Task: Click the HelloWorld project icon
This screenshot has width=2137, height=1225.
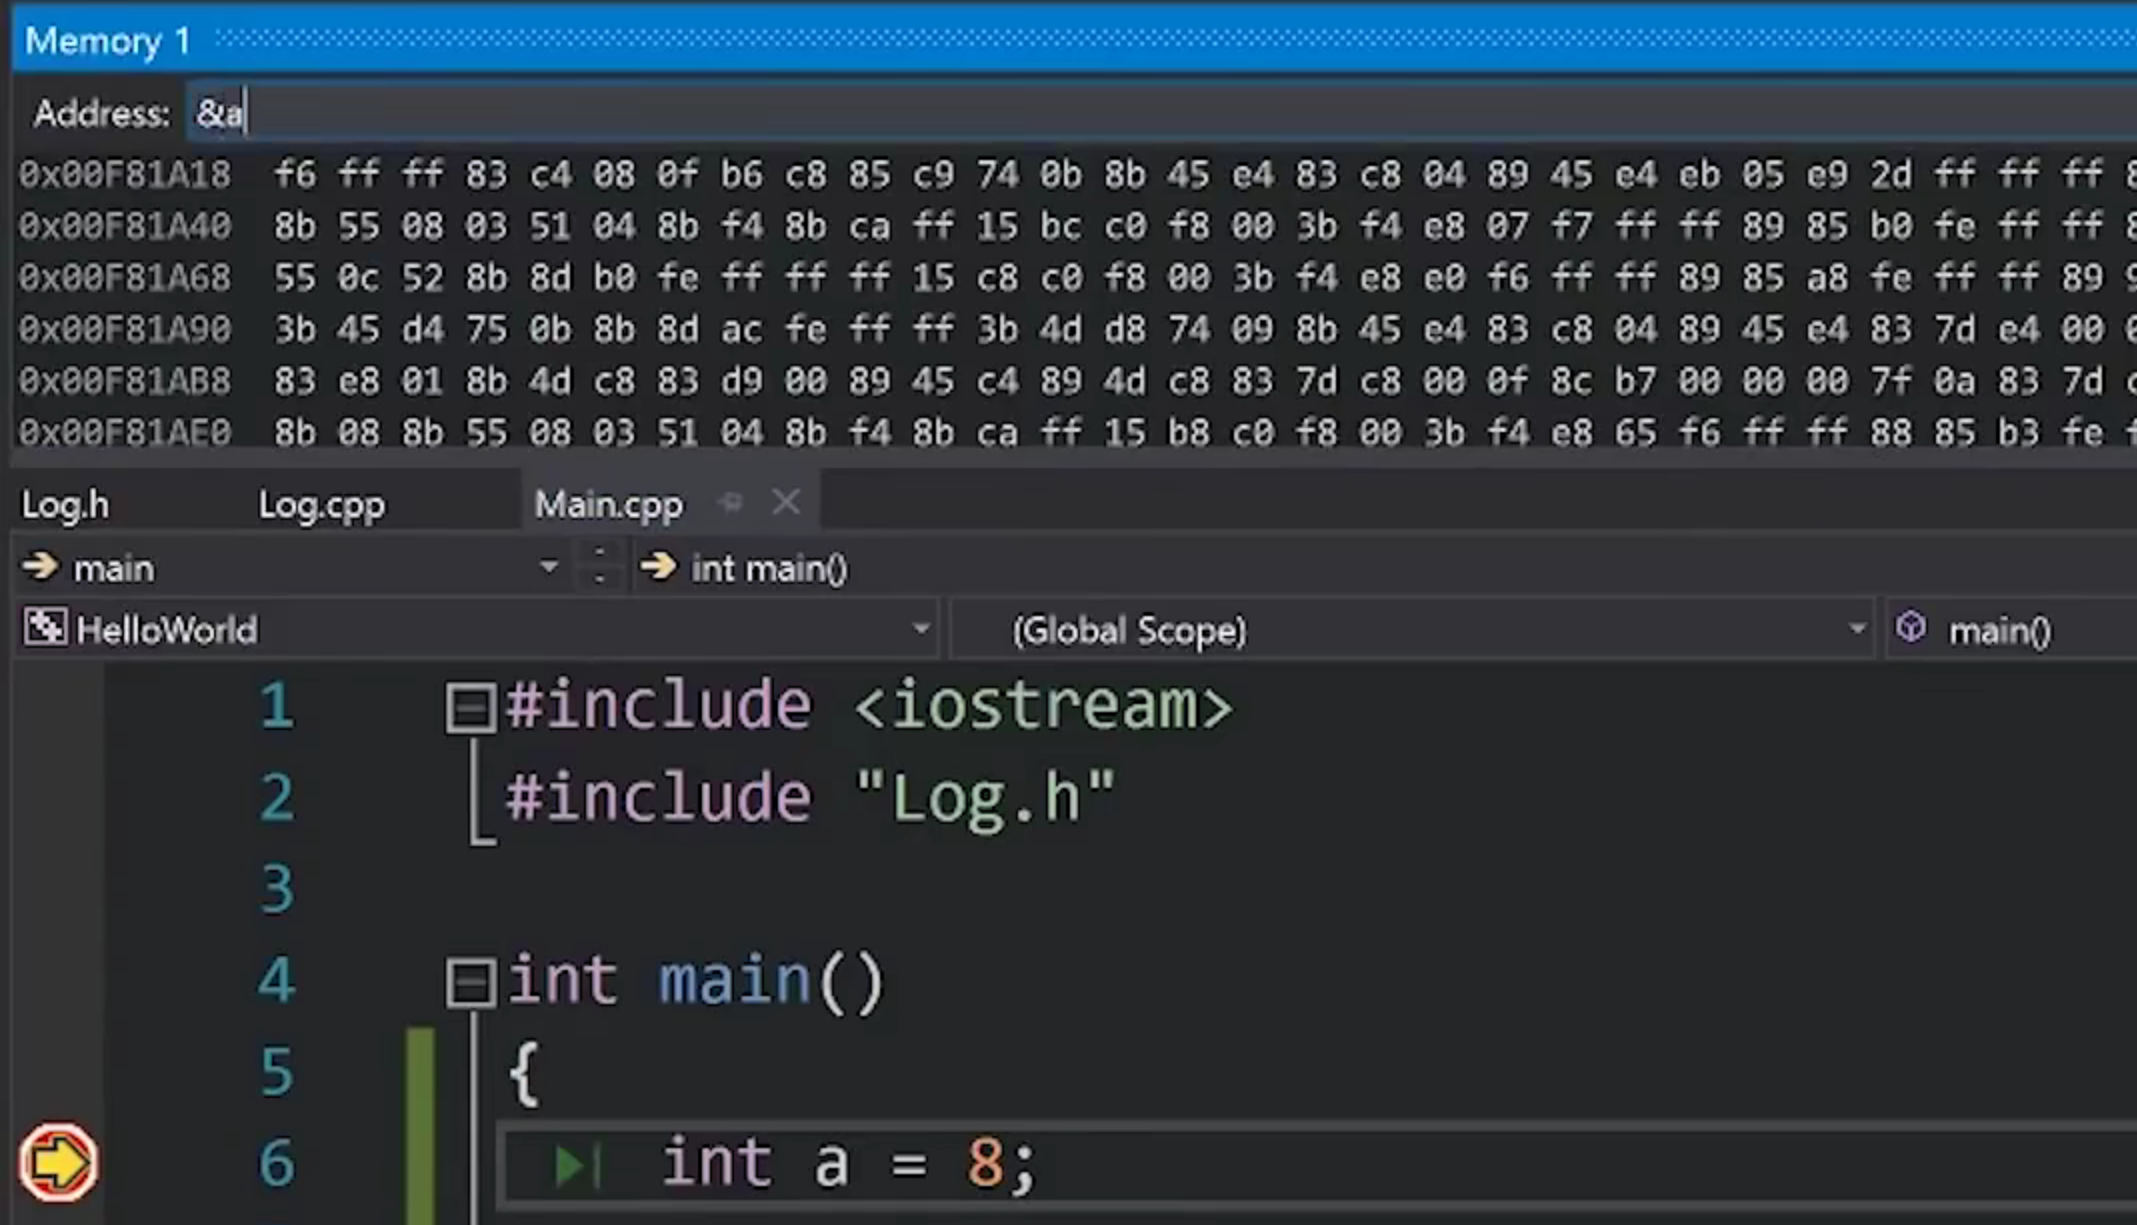Action: point(44,628)
